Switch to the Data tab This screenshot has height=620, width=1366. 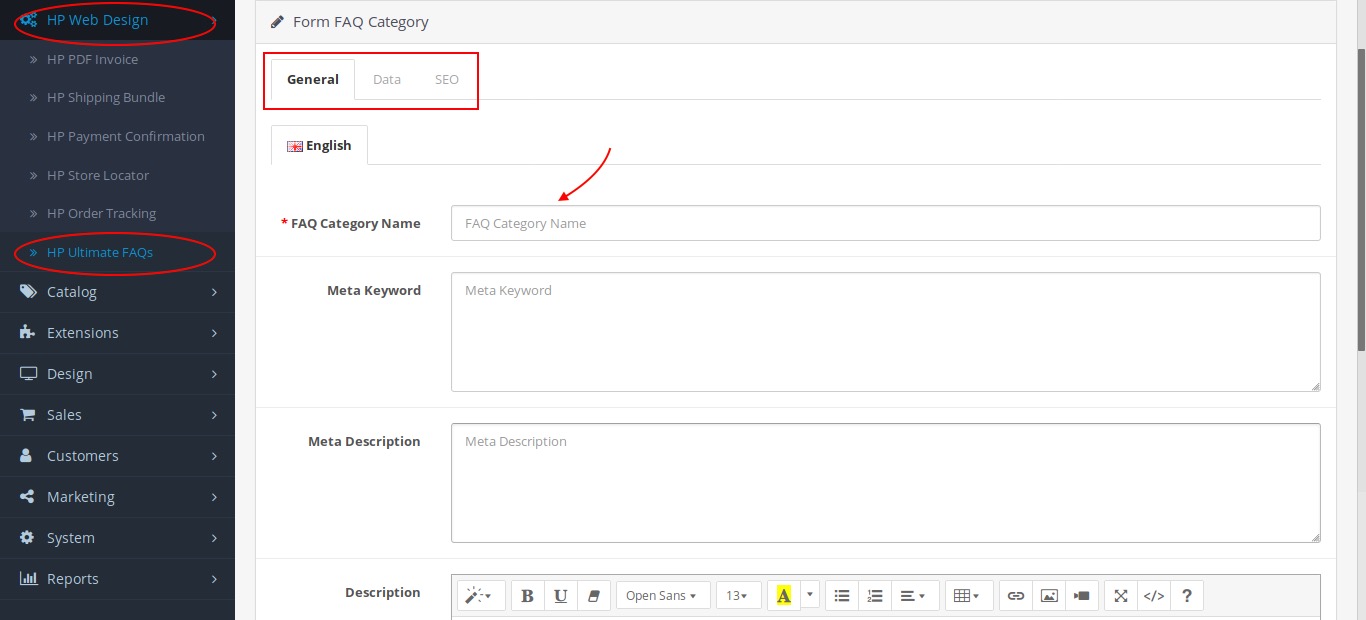click(x=387, y=80)
